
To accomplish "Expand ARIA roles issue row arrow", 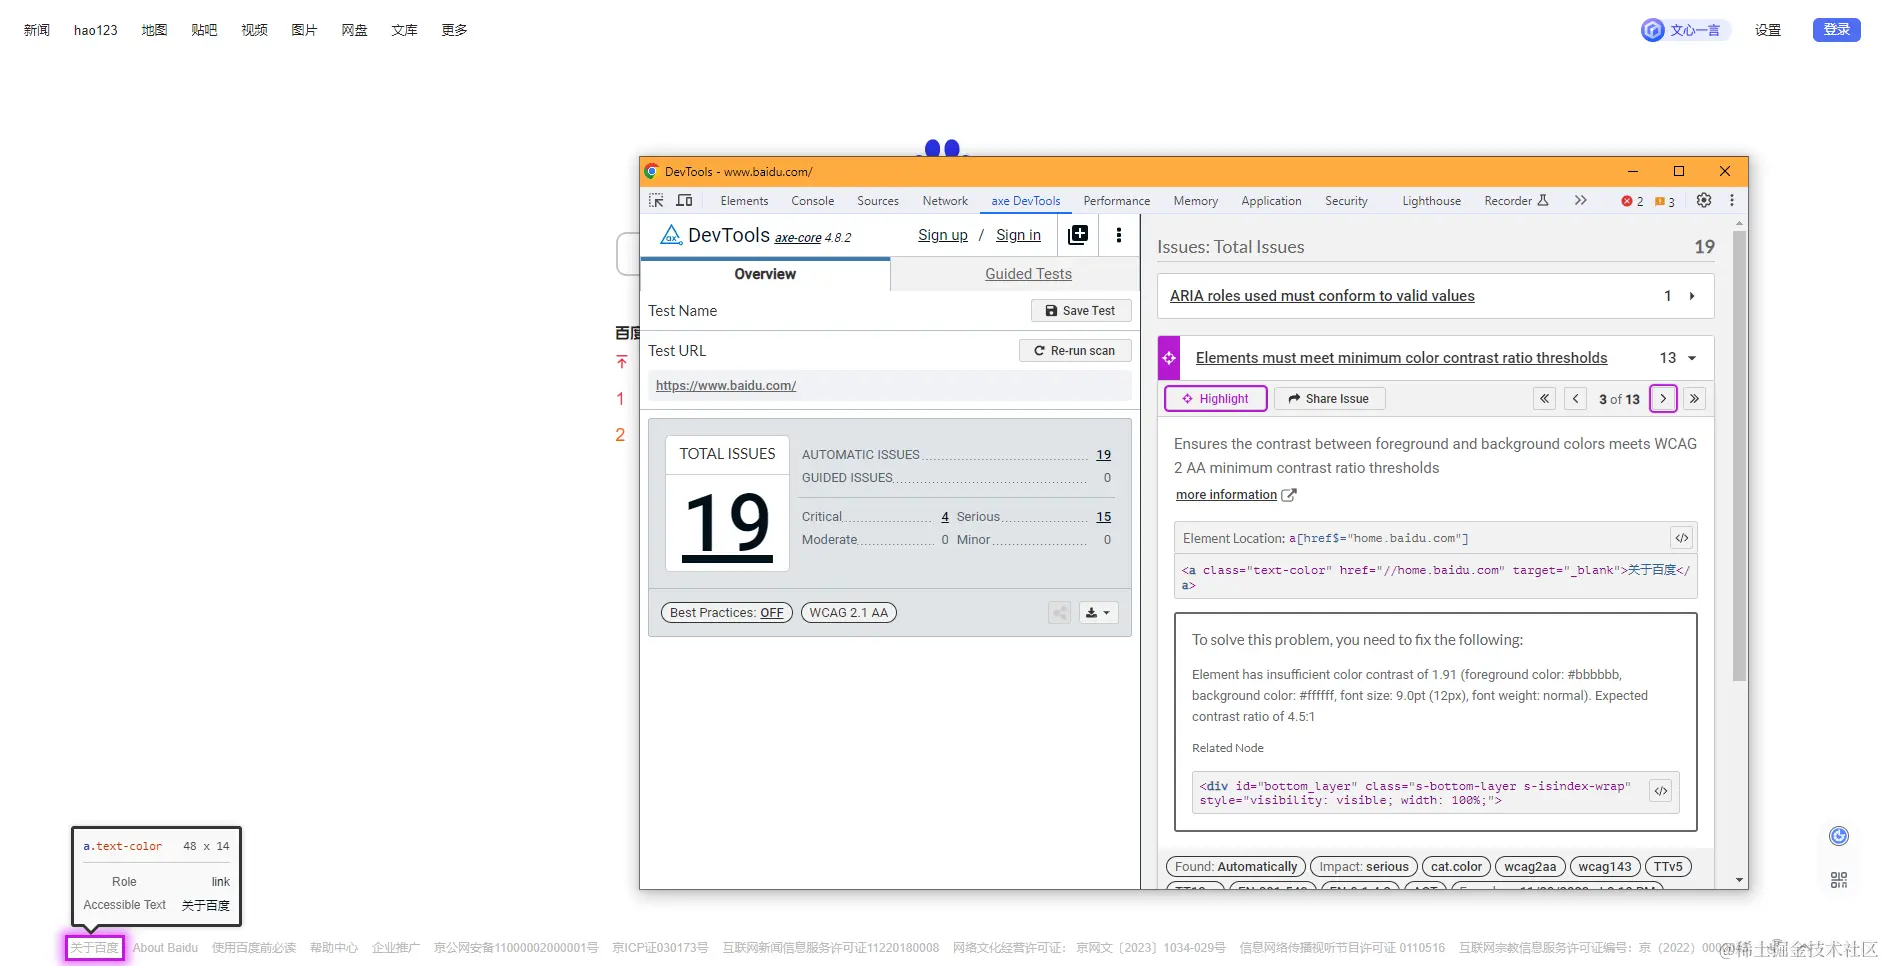I will (x=1692, y=296).
